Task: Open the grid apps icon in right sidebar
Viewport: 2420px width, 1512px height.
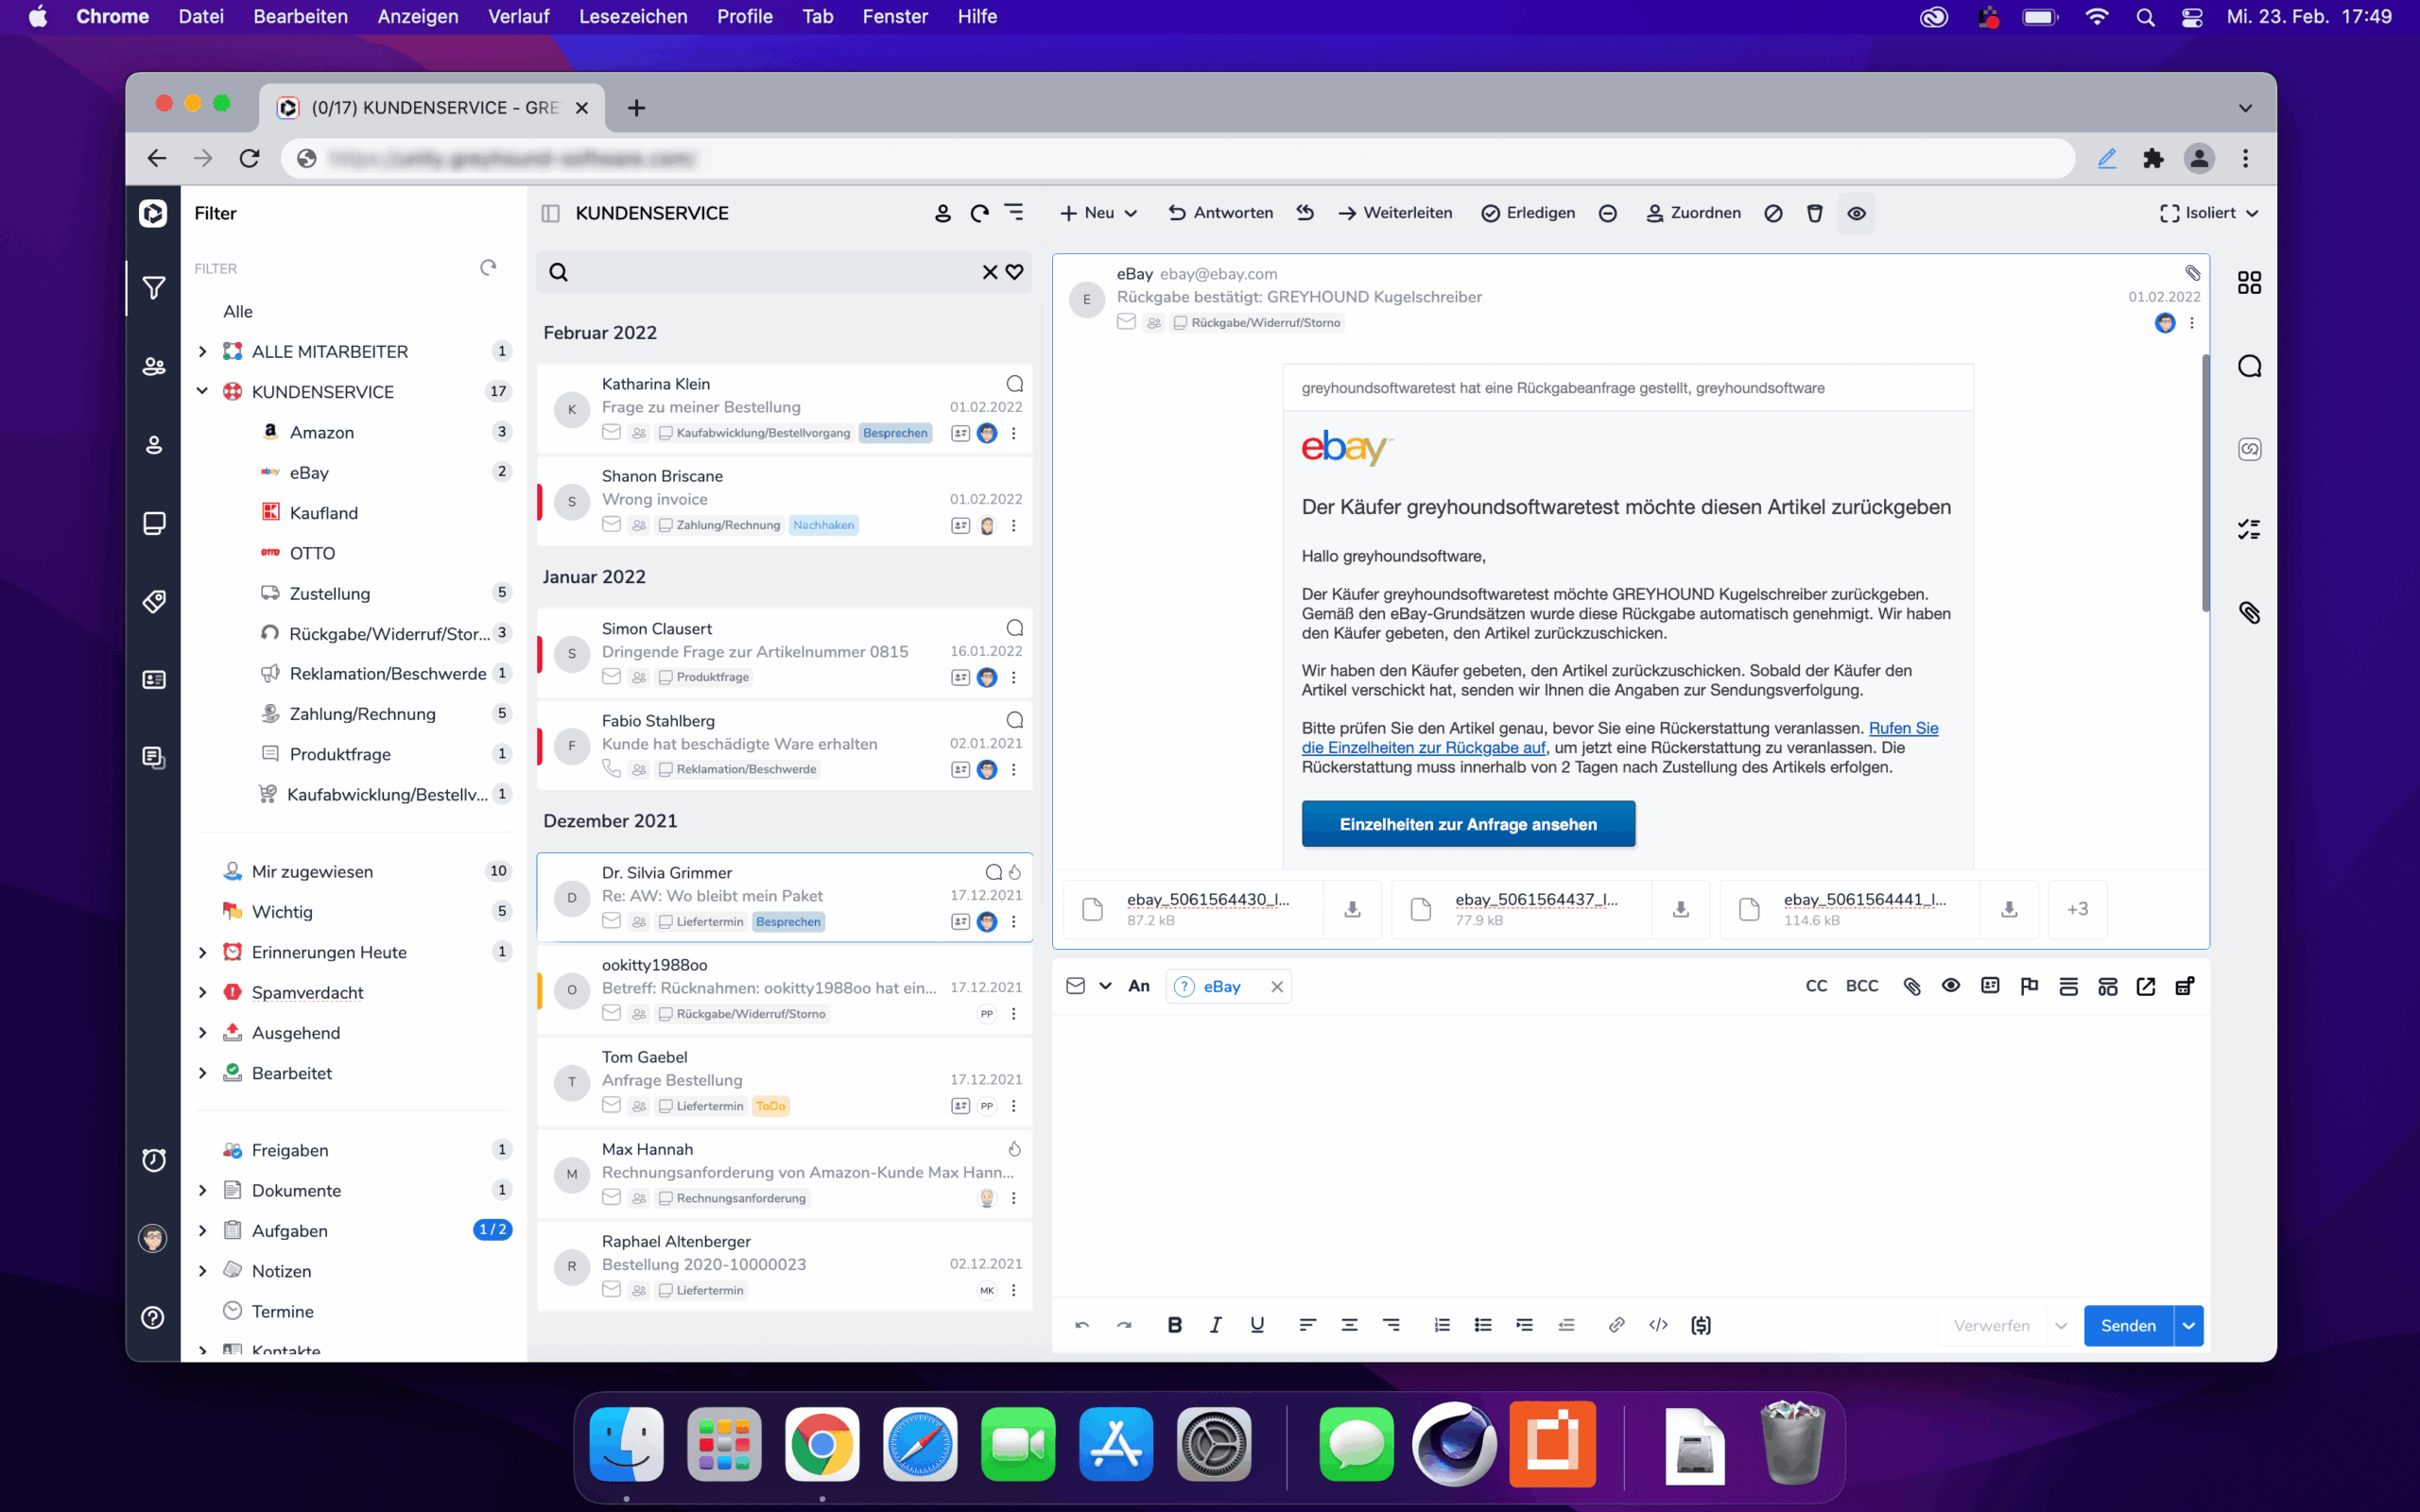Action: [2249, 283]
